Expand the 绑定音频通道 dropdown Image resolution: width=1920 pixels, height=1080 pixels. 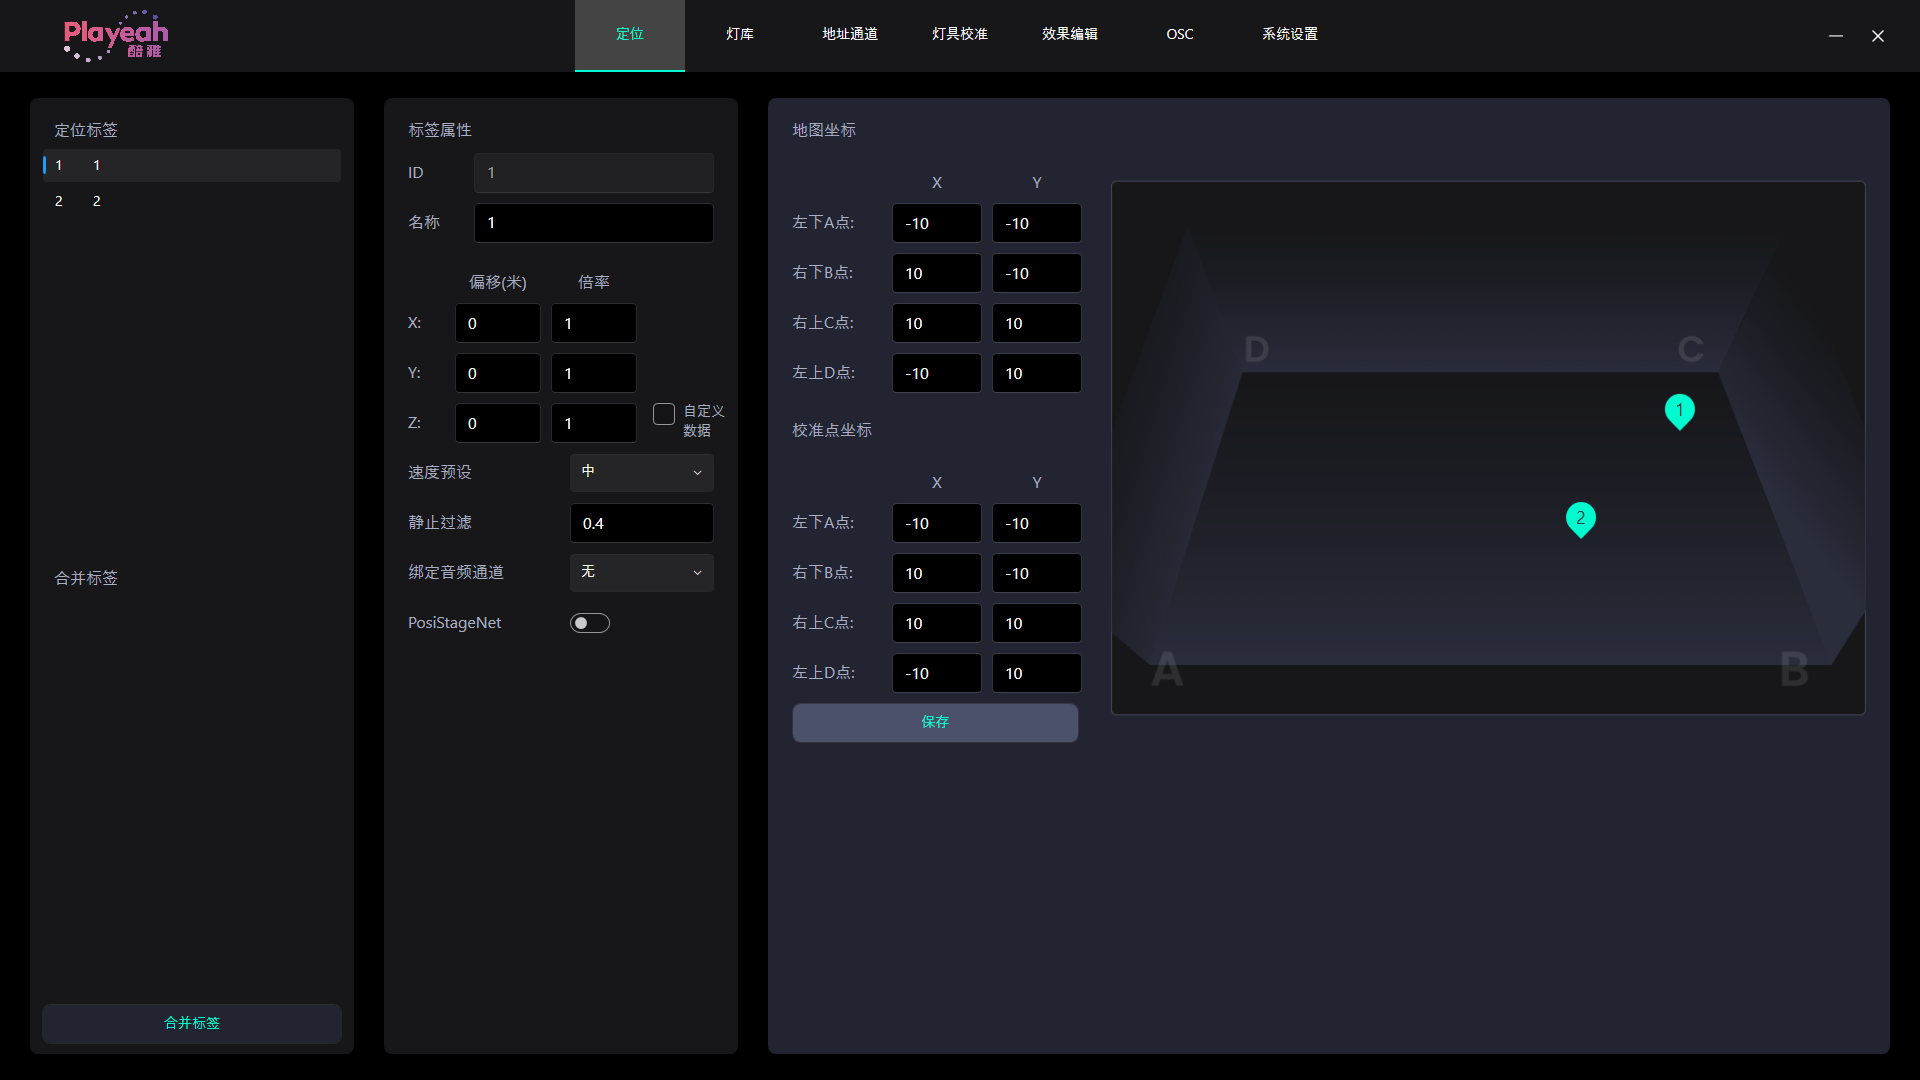pyautogui.click(x=641, y=572)
